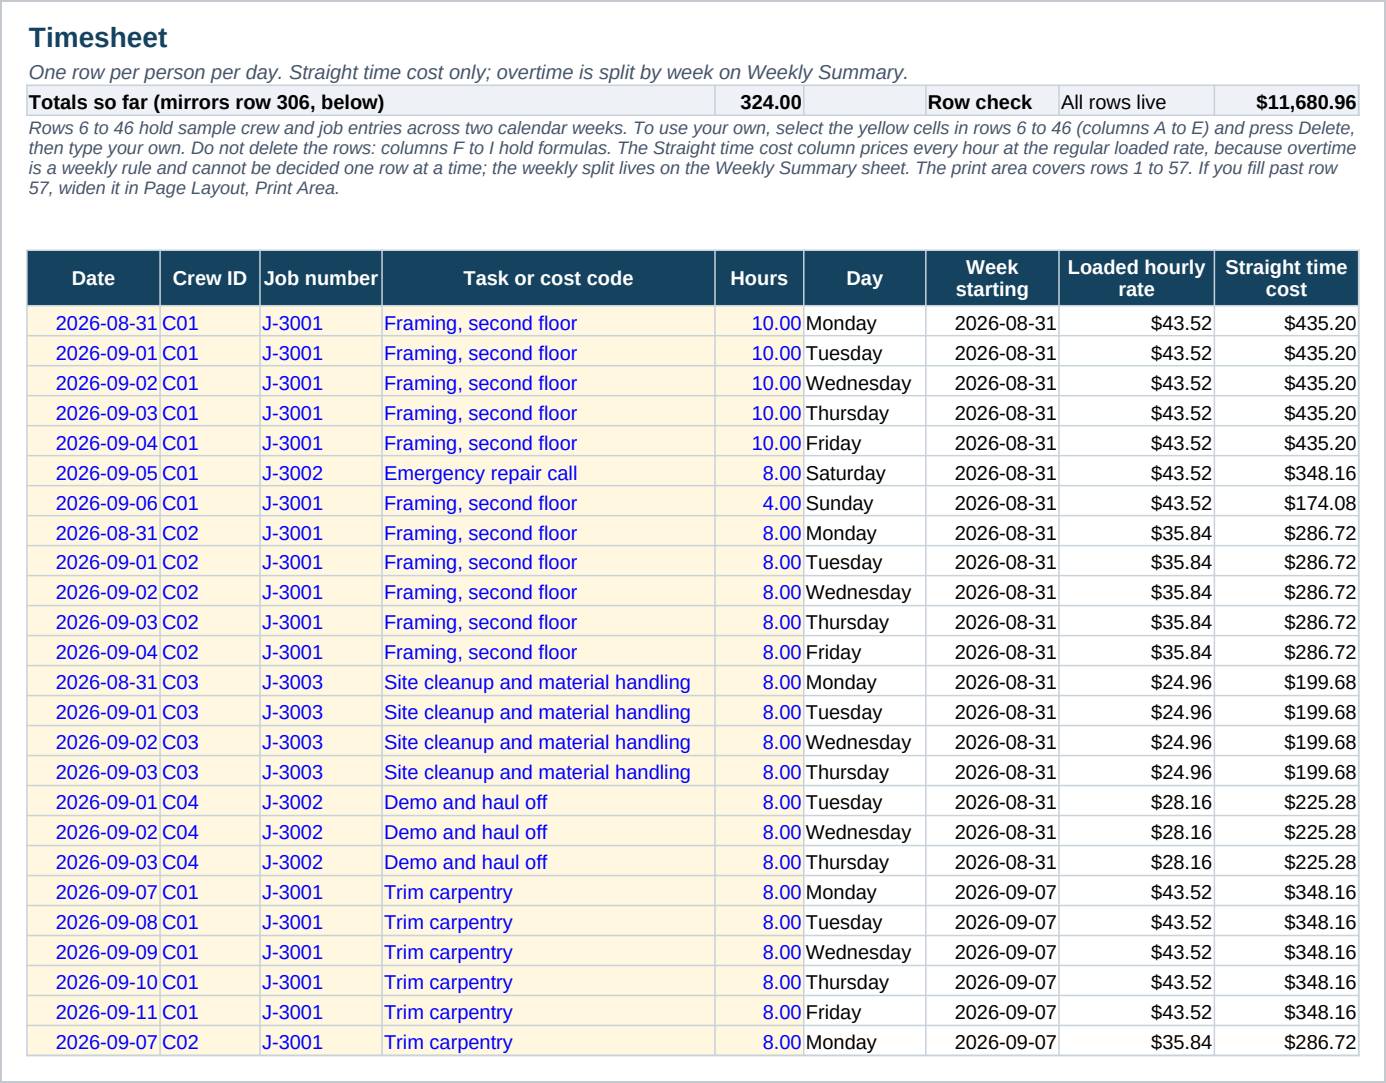
Task: Click the Timesheet title heading
Action: pyautogui.click(x=98, y=38)
